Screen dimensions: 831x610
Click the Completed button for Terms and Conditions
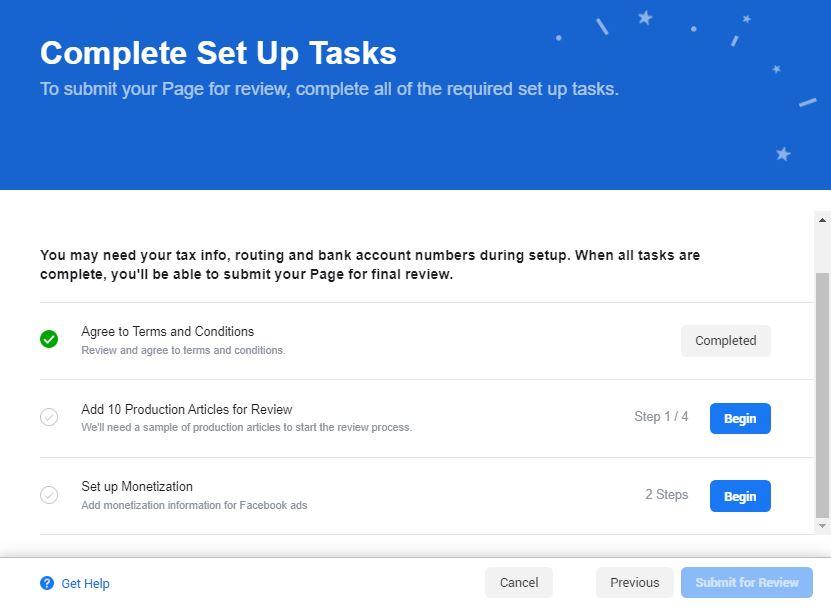[x=725, y=341]
